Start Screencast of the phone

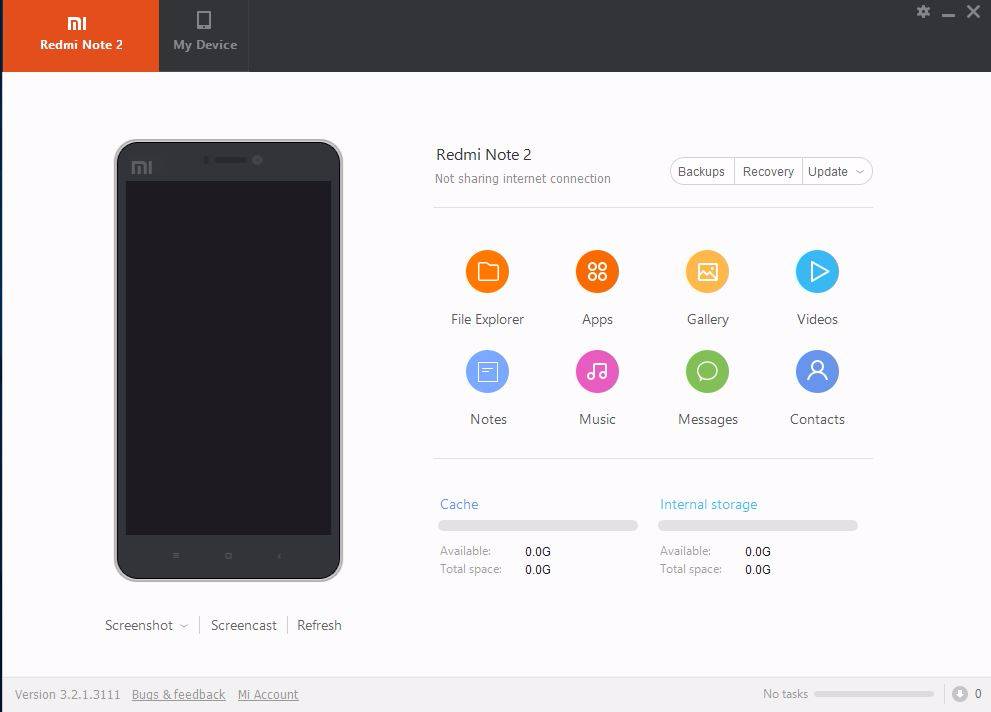243,625
